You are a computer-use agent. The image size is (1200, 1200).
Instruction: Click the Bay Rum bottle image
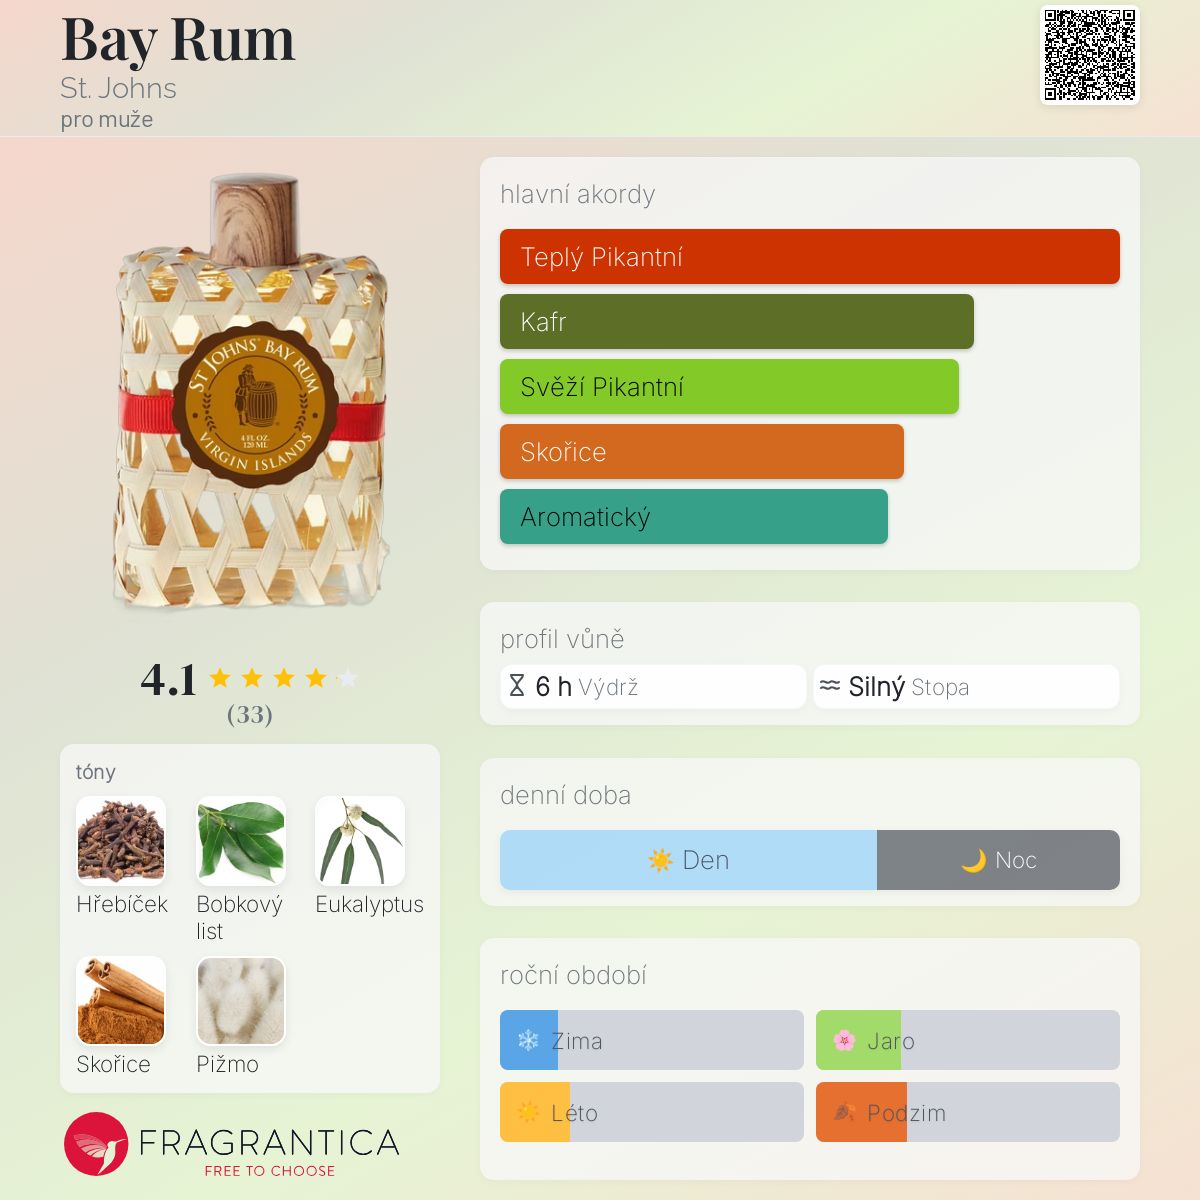(252, 392)
